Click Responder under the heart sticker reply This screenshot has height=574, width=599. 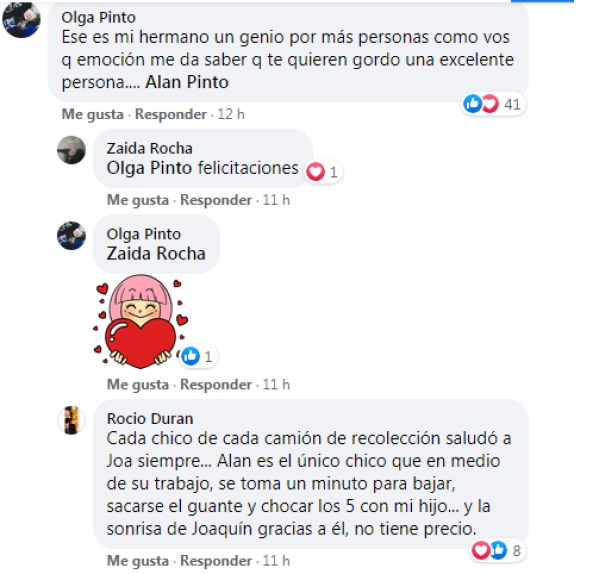coord(216,384)
